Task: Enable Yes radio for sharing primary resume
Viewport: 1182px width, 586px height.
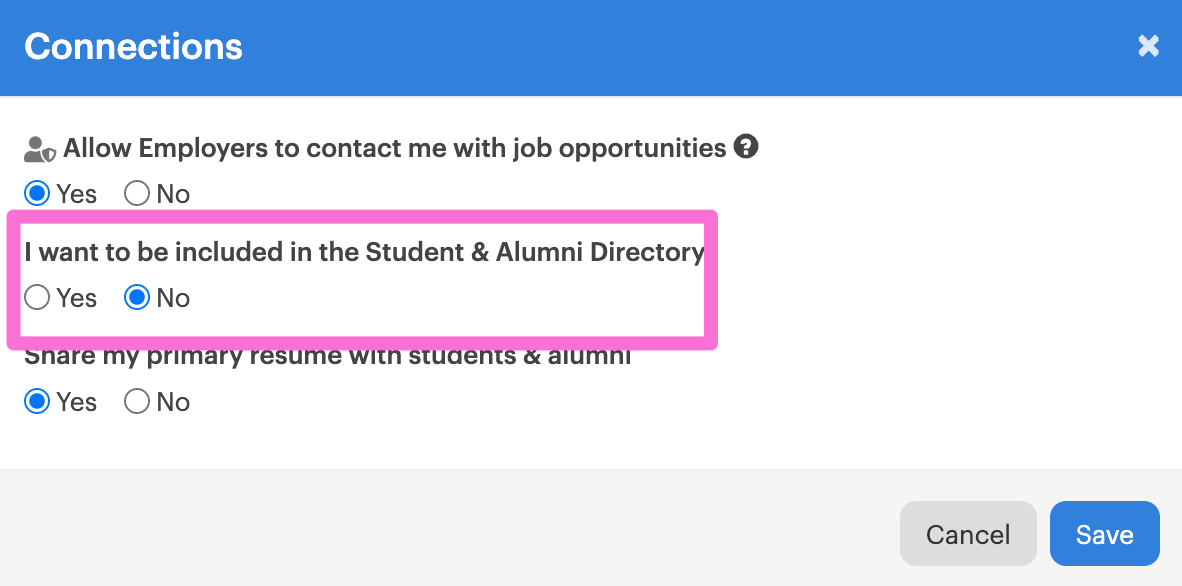Action: [37, 402]
